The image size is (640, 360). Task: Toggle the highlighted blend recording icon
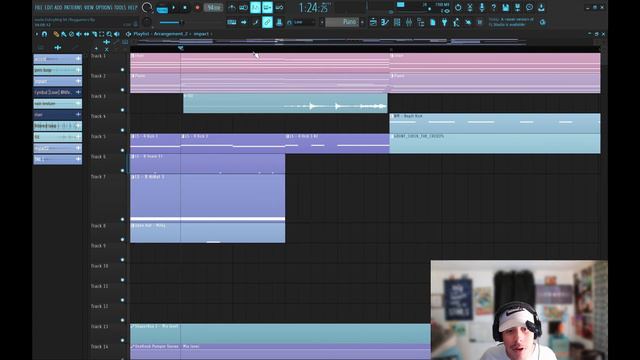coord(267,7)
